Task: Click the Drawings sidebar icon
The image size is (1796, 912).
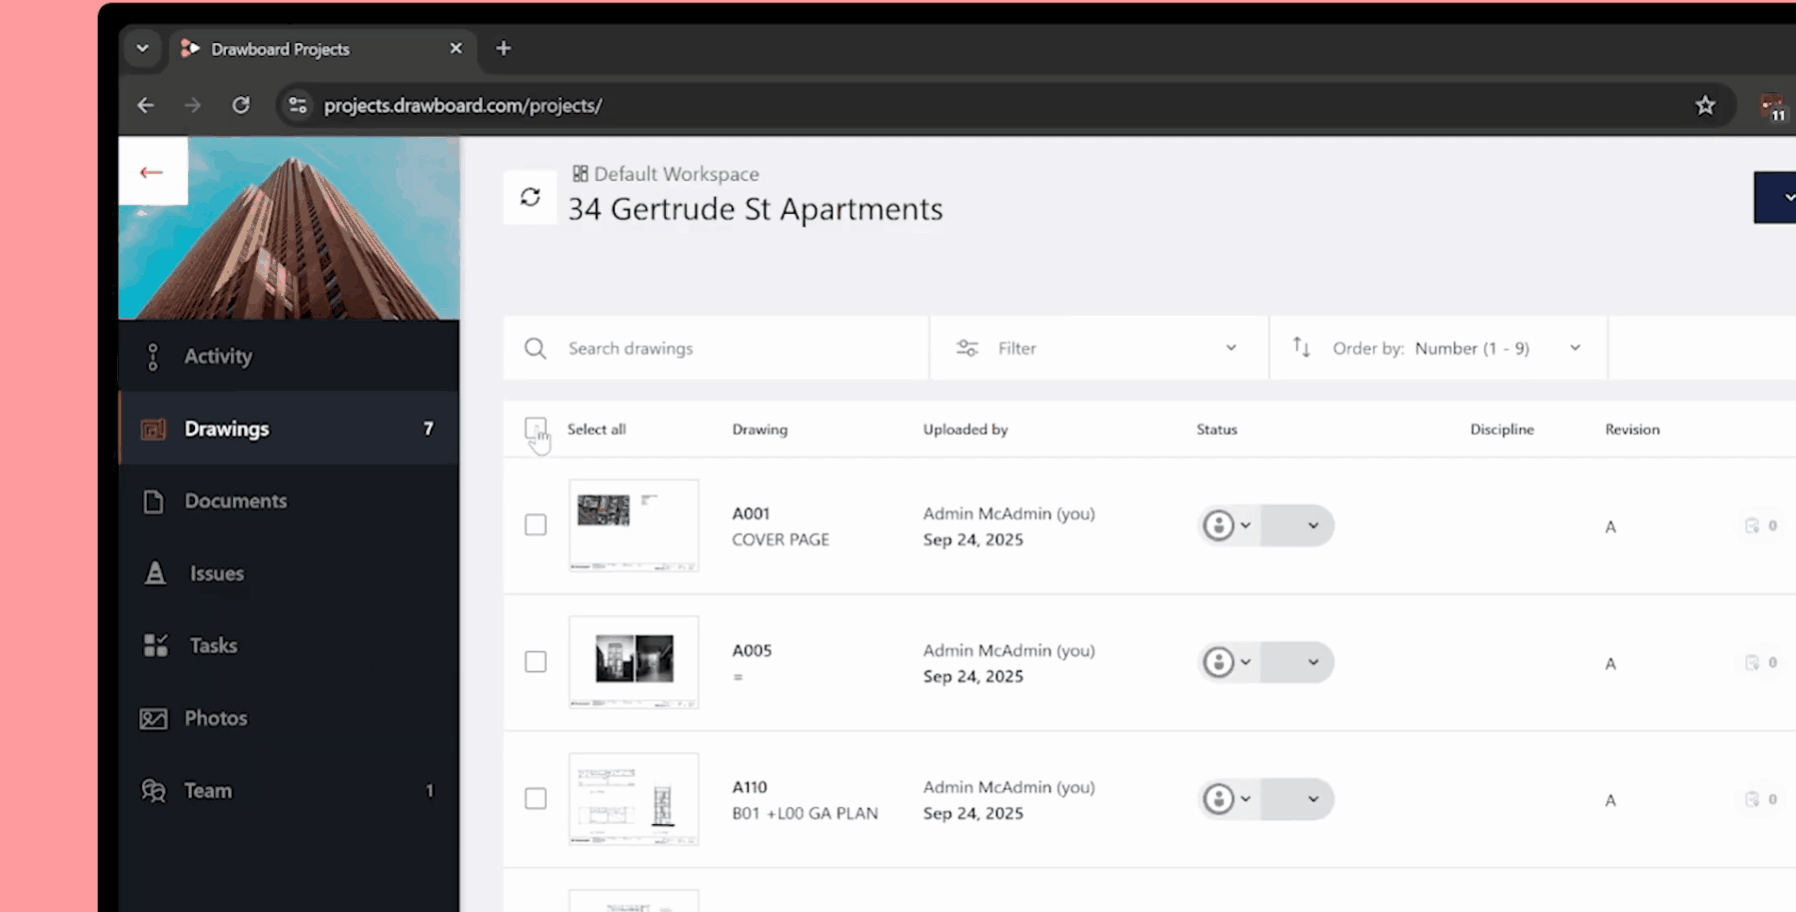Action: [x=153, y=429]
